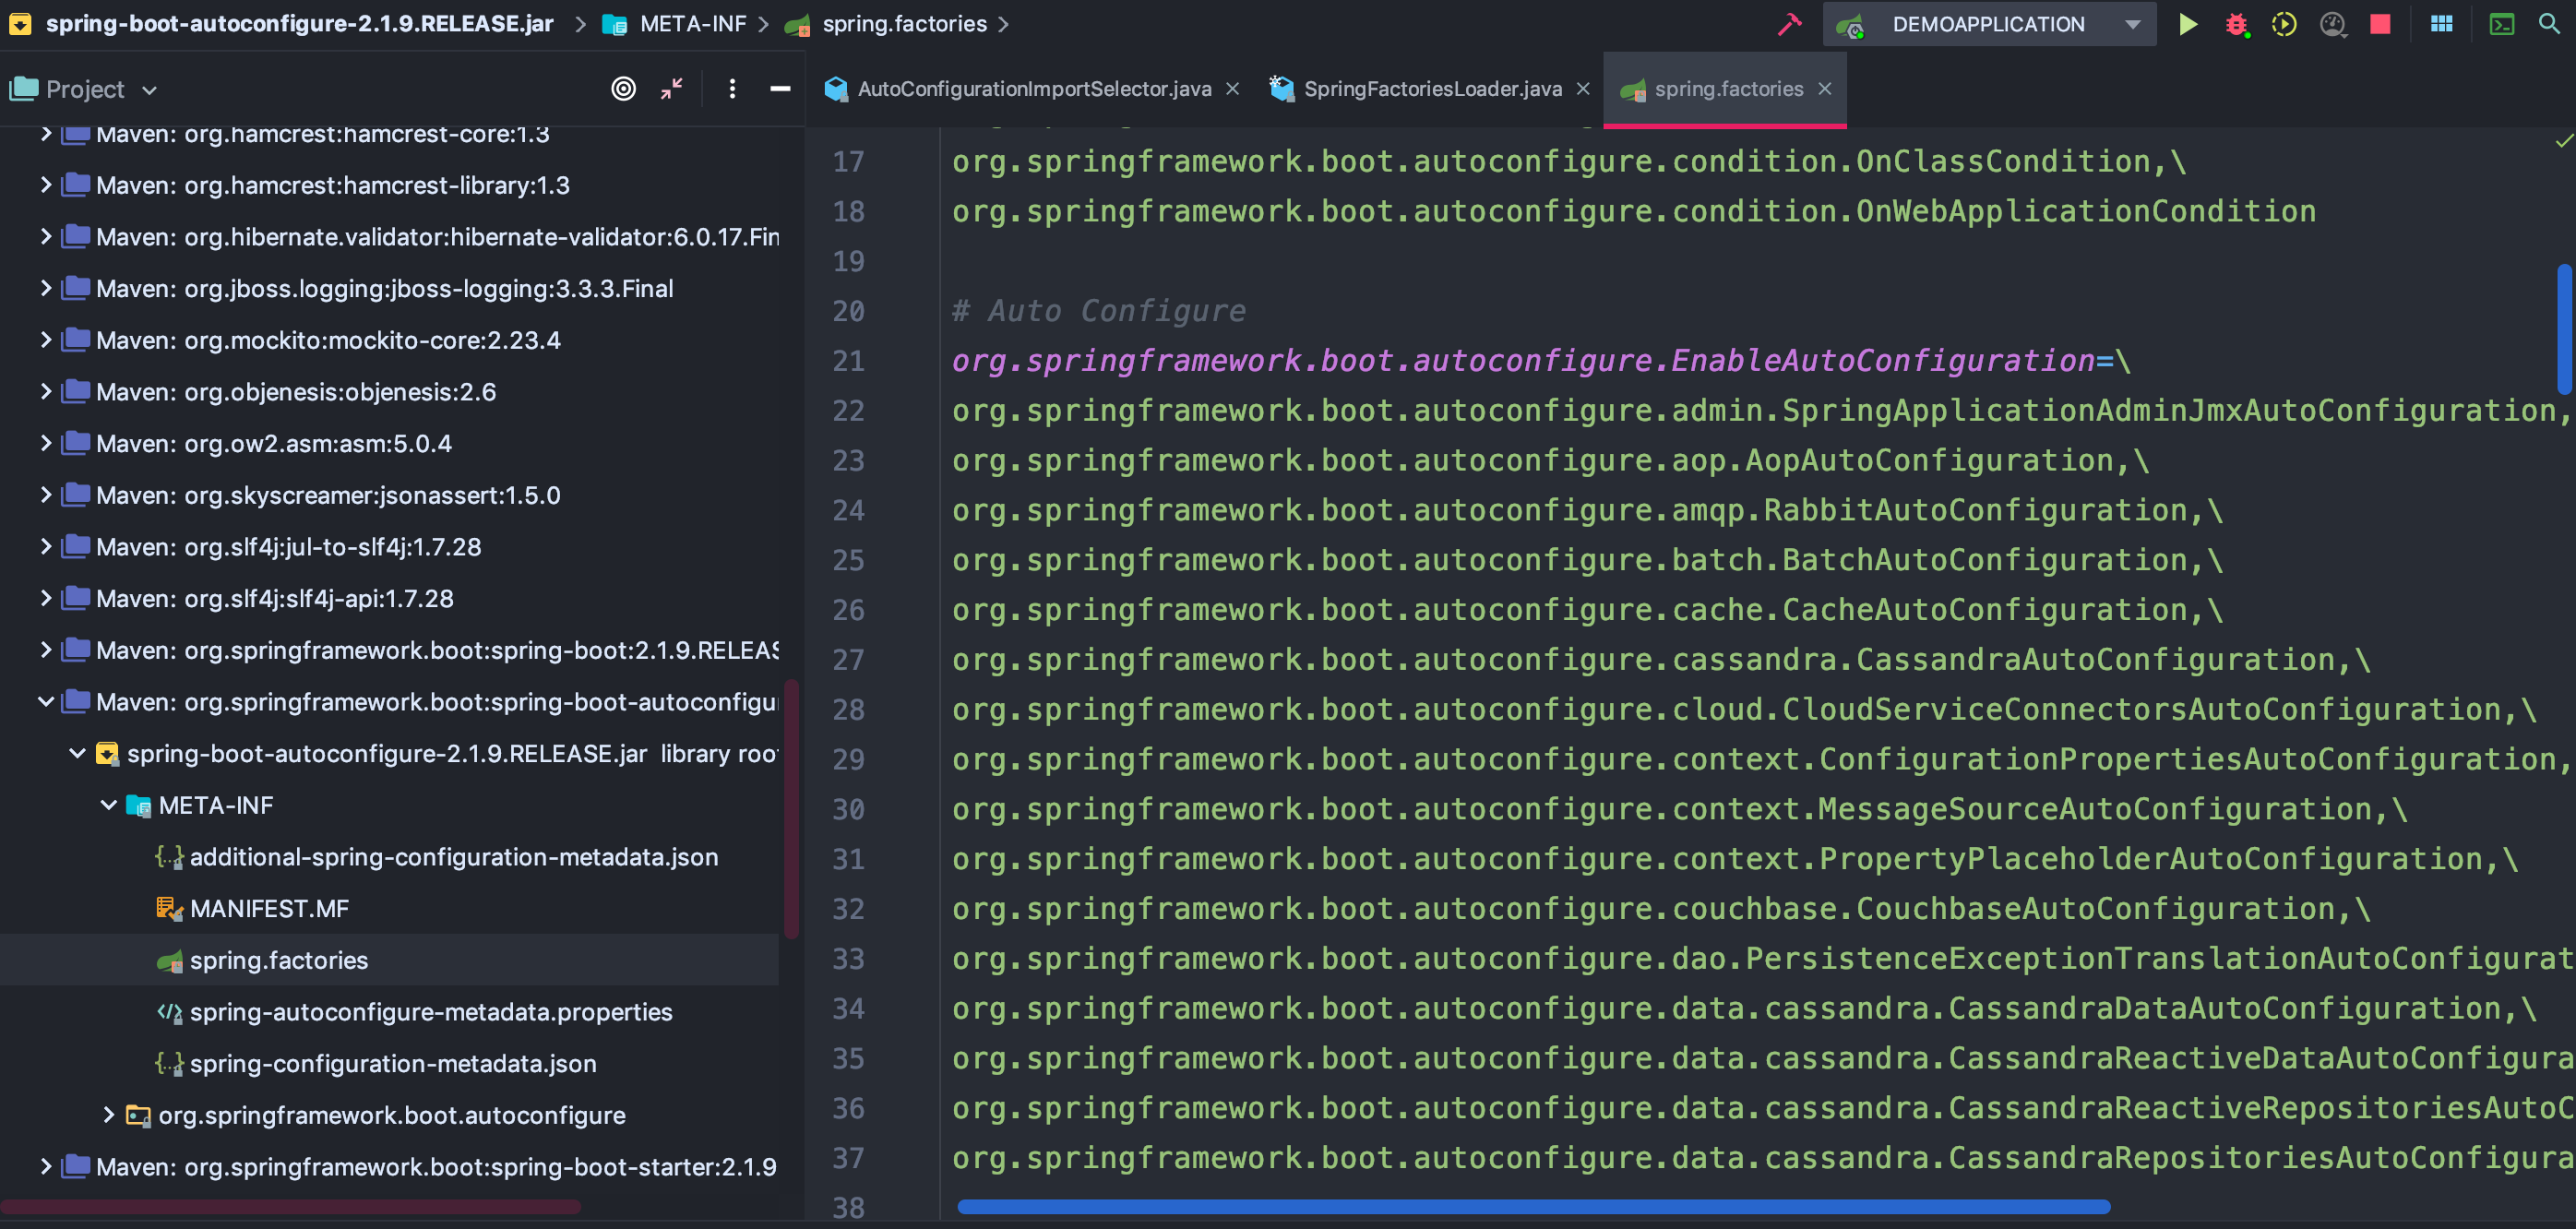The image size is (2576, 1229).
Task: Click line number 21 in gutter
Action: pos(848,361)
